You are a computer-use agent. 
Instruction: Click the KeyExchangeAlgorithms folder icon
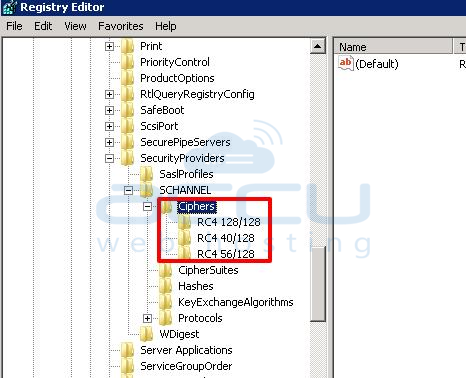click(x=166, y=302)
